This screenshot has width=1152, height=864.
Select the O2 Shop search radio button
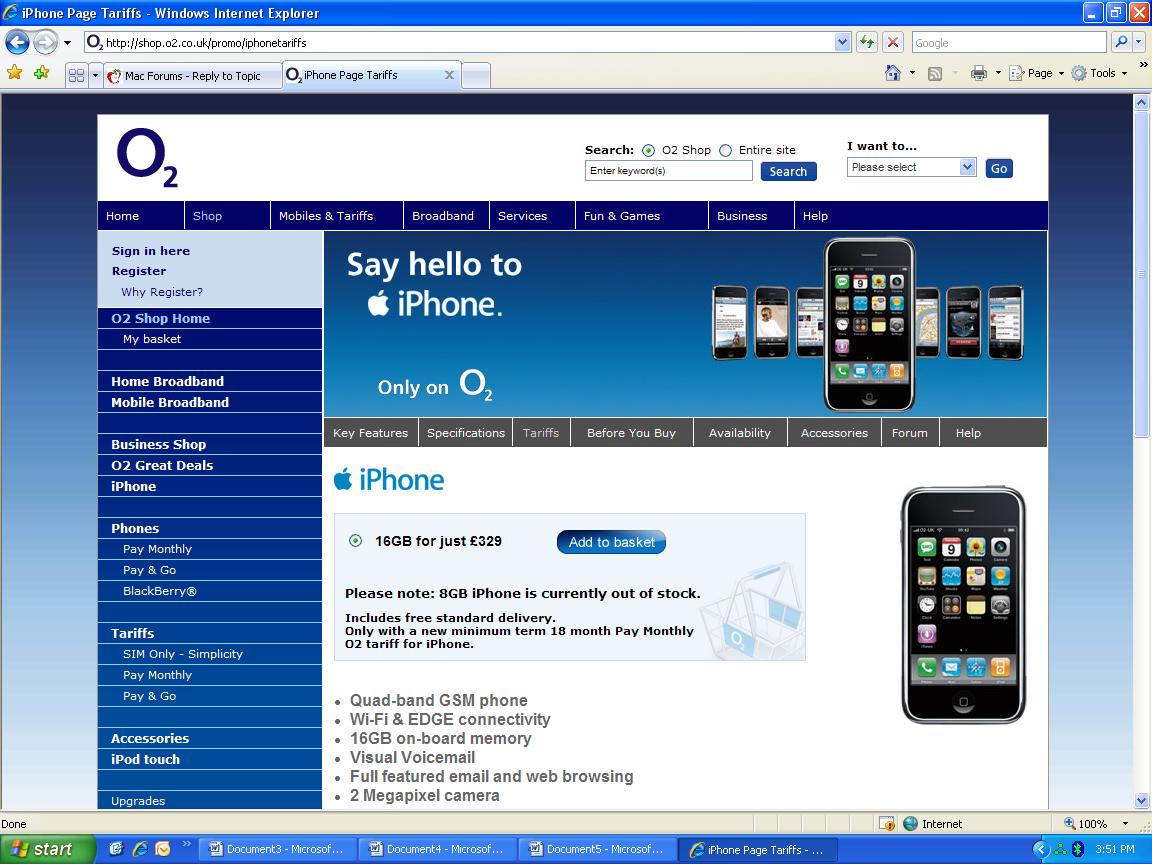[650, 150]
